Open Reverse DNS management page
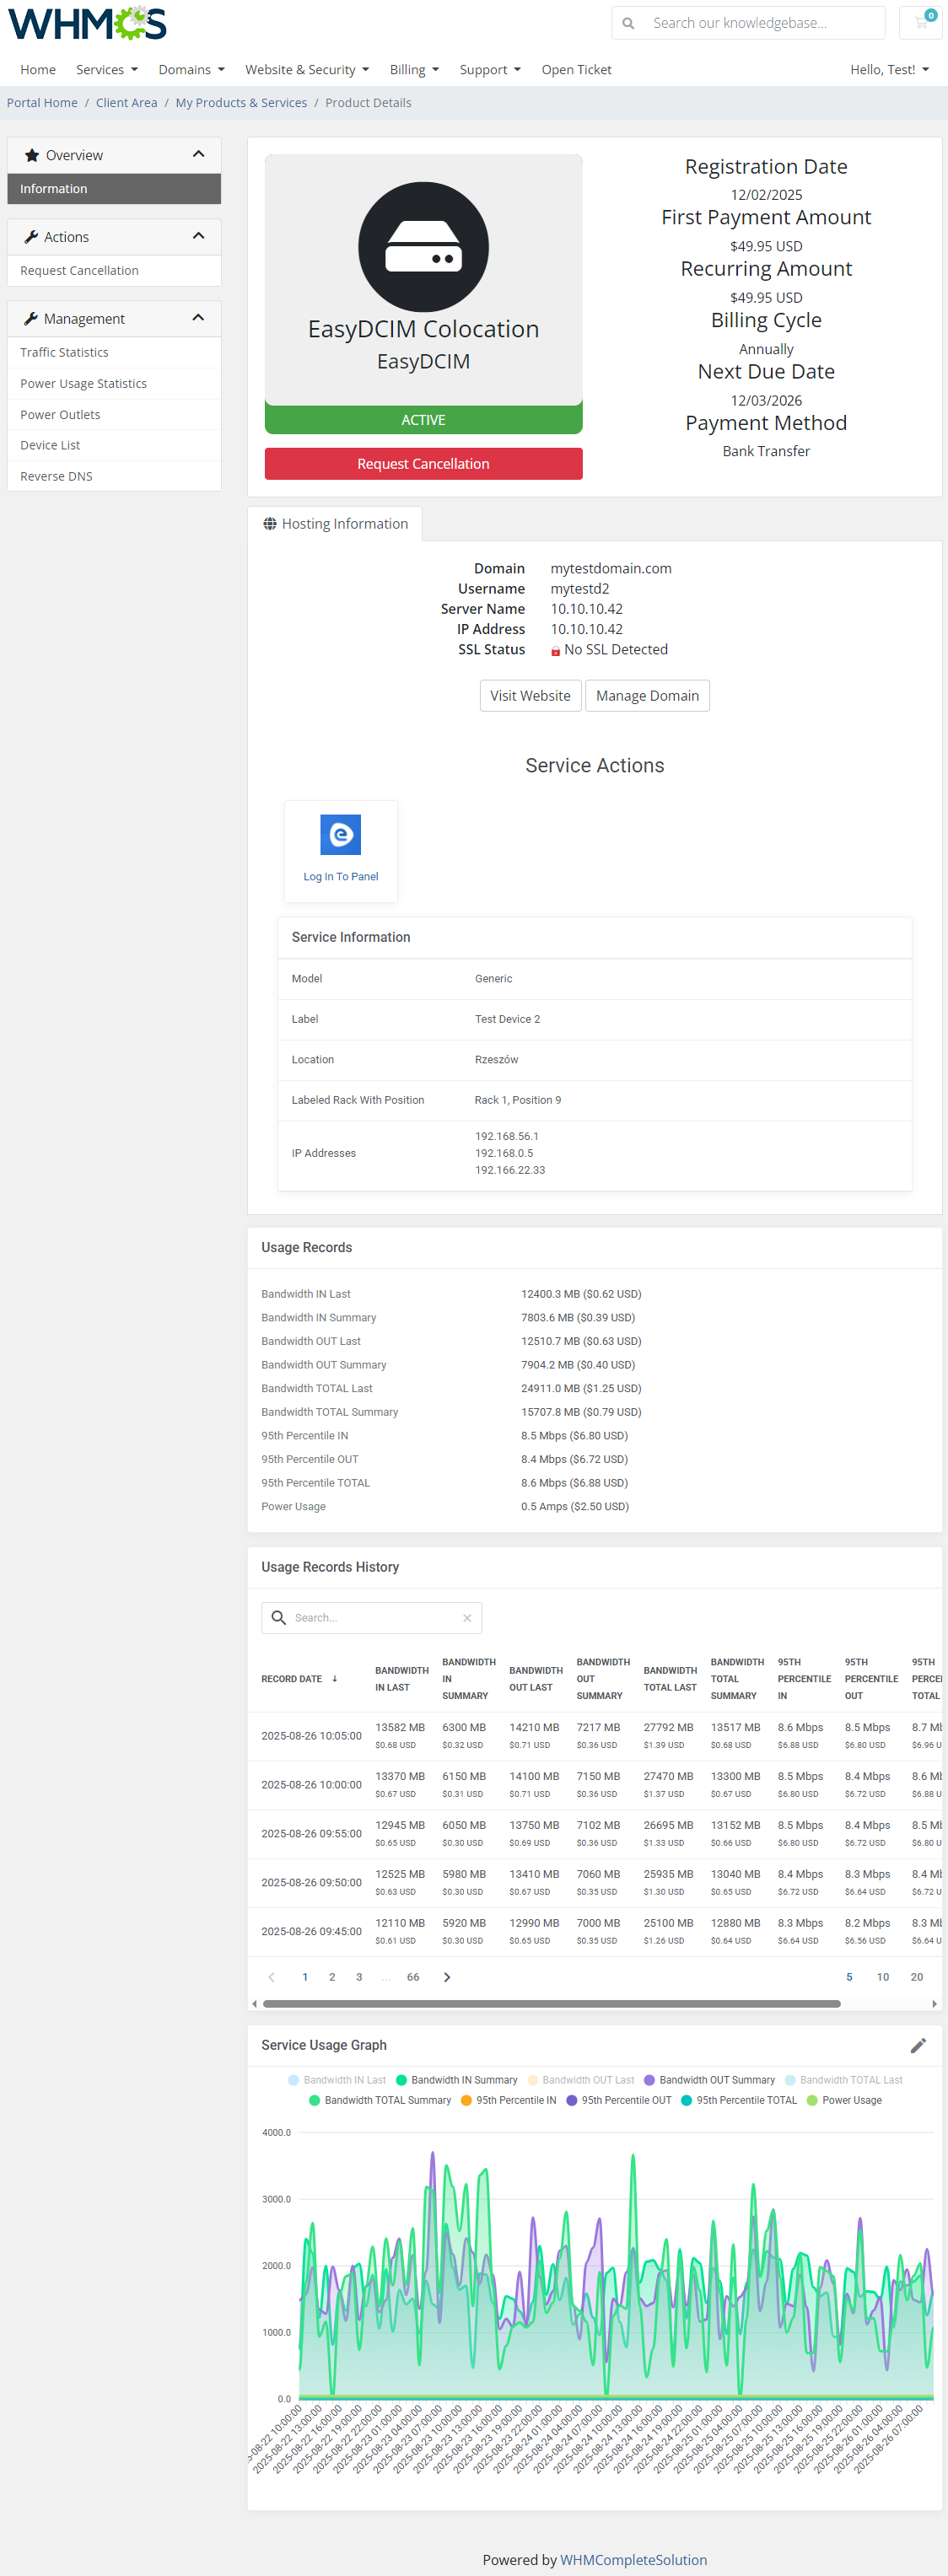The image size is (948, 2576). pyautogui.click(x=114, y=477)
